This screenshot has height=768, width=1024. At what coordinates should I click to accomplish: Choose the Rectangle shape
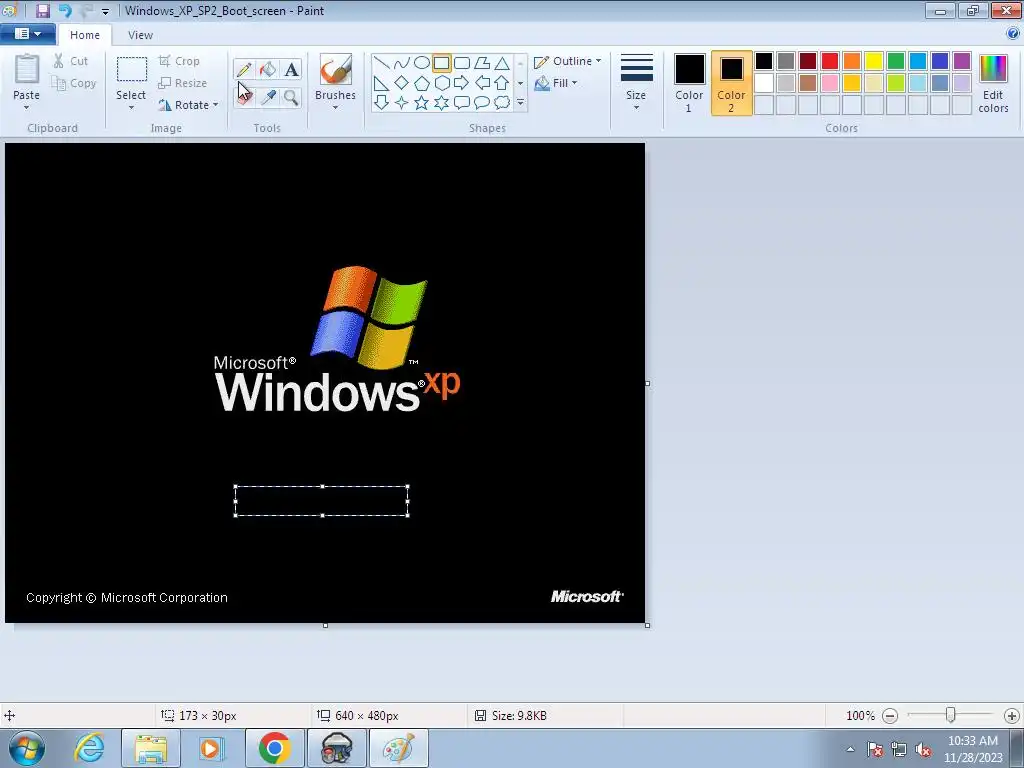coord(441,63)
